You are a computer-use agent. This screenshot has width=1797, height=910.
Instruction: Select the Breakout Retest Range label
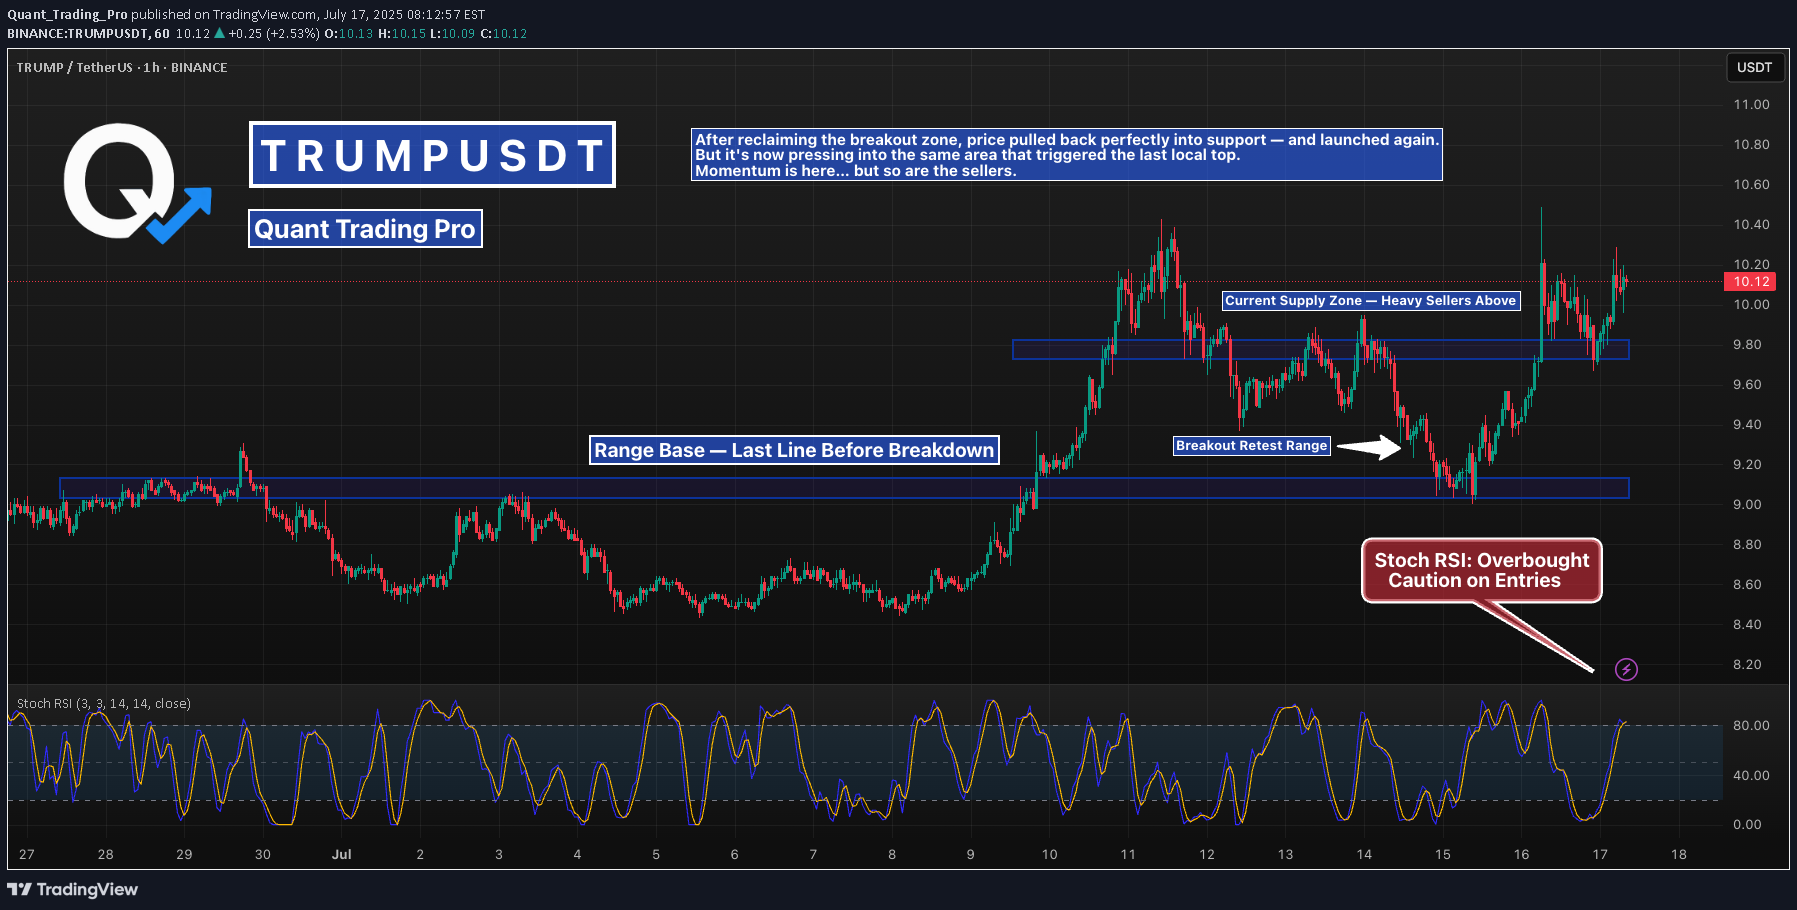(x=1251, y=446)
